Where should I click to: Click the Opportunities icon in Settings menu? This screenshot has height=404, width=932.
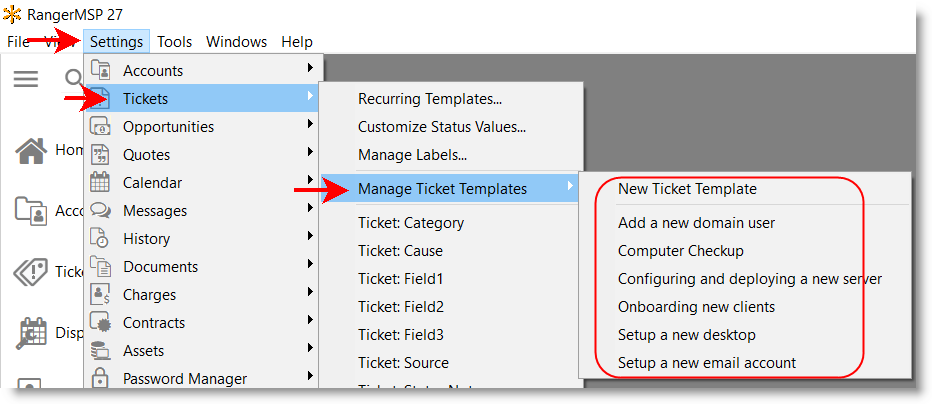point(100,127)
